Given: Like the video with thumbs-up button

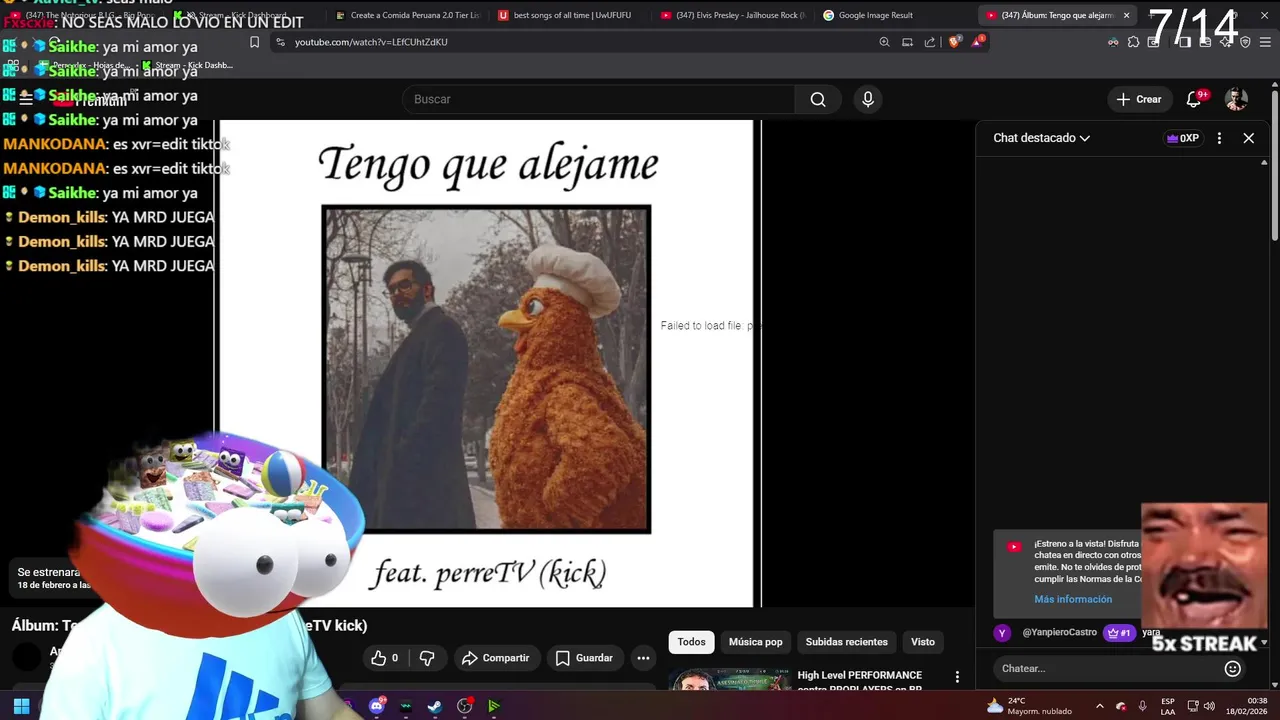Looking at the screenshot, I should 385,658.
